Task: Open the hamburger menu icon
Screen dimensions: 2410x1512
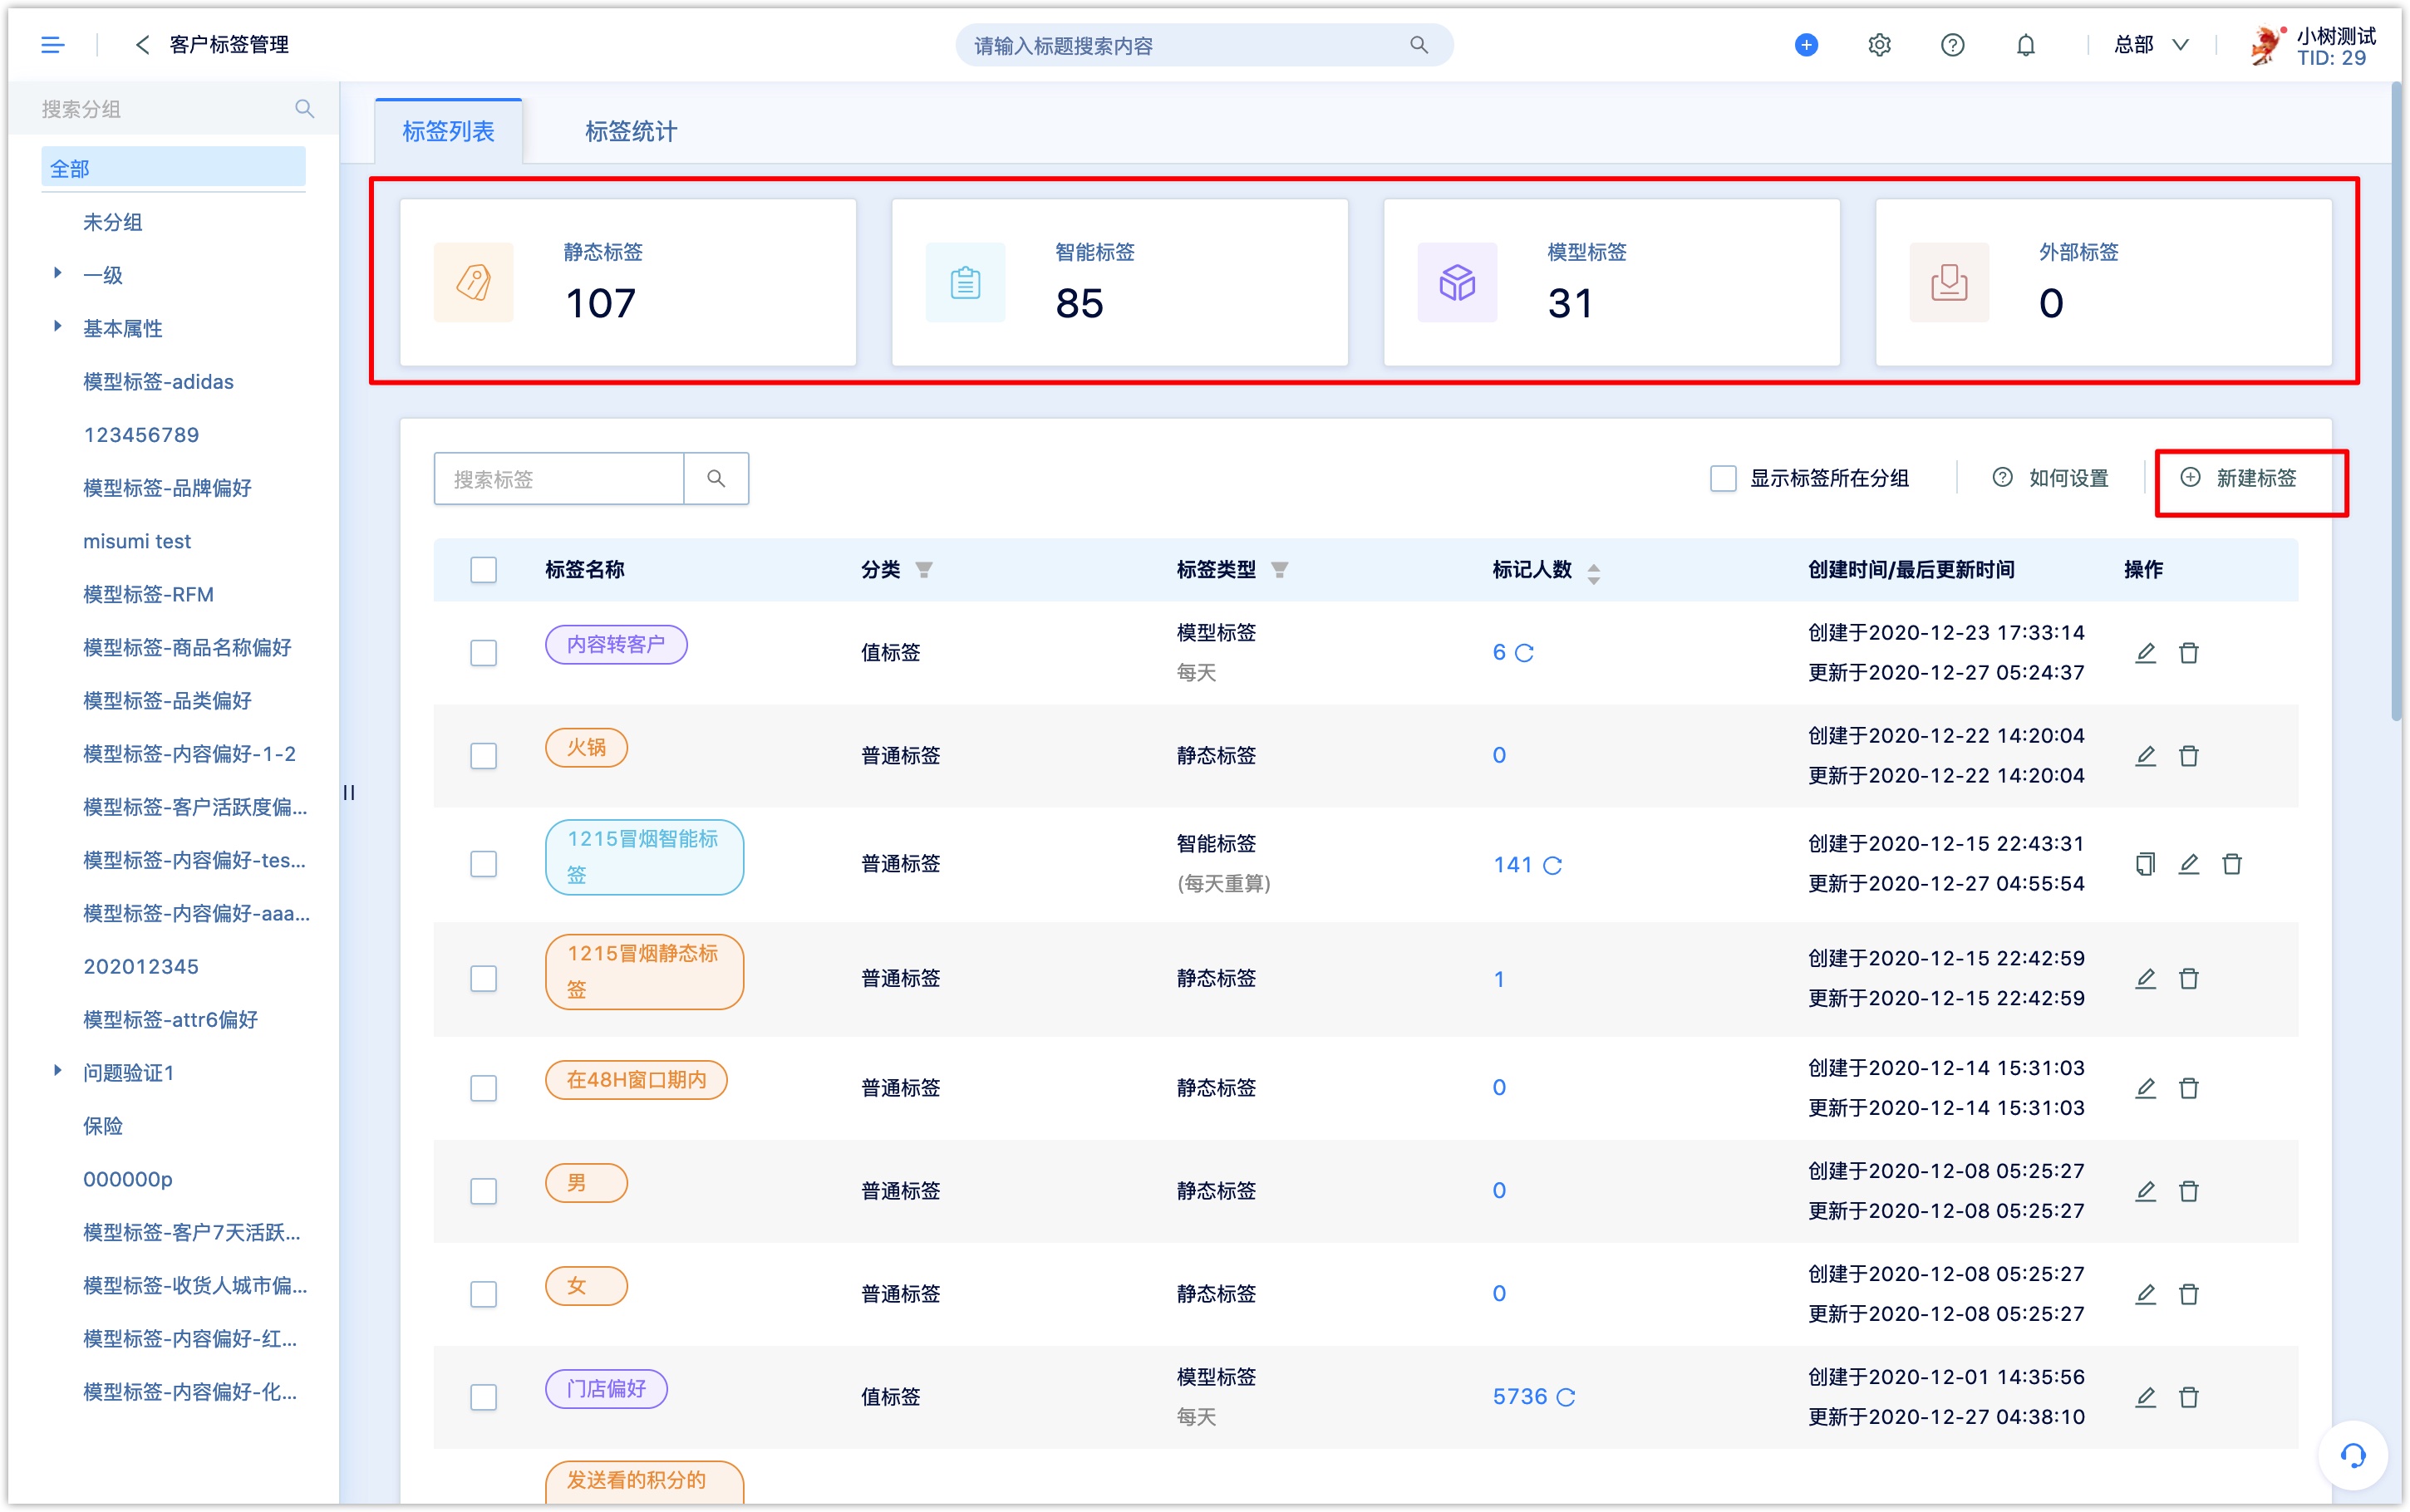Action: point(52,45)
